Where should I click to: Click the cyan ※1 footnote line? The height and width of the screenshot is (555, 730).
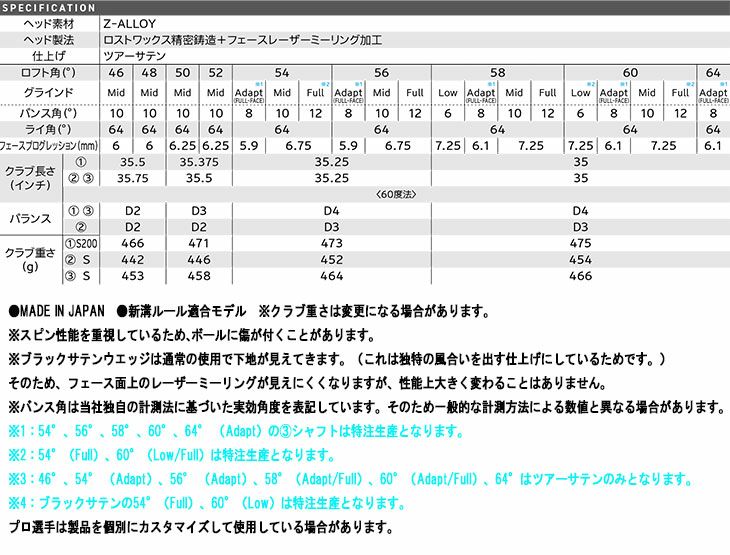pyautogui.click(x=236, y=432)
